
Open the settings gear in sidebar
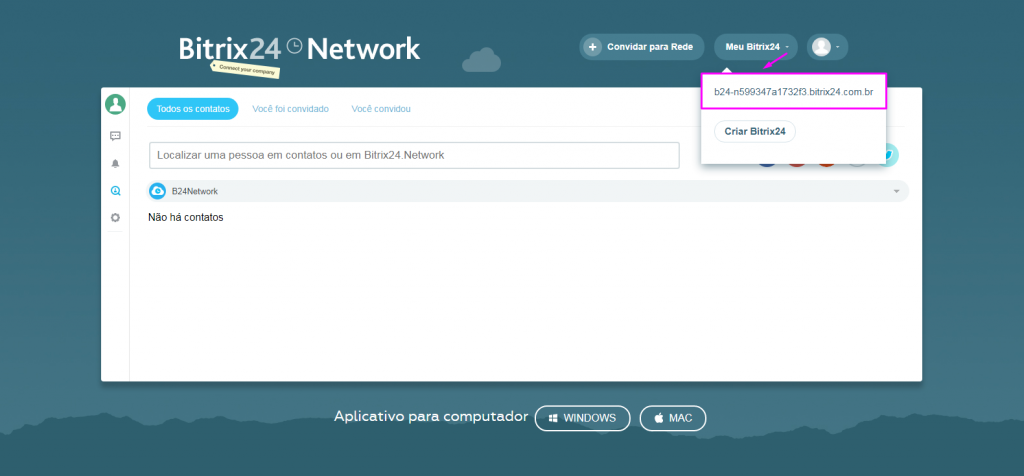(116, 217)
